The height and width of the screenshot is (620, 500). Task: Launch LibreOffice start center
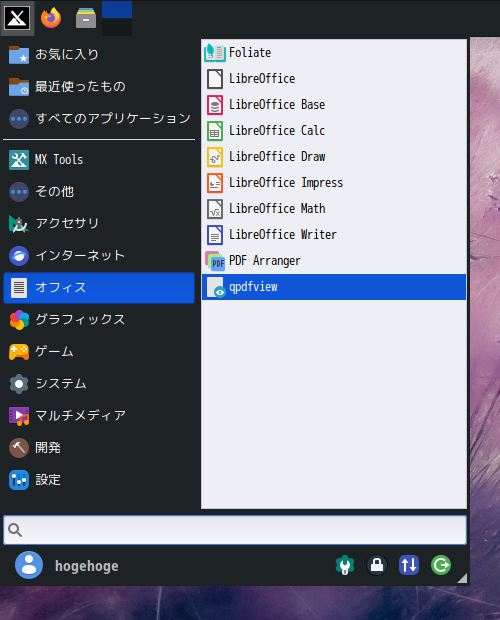click(x=334, y=79)
